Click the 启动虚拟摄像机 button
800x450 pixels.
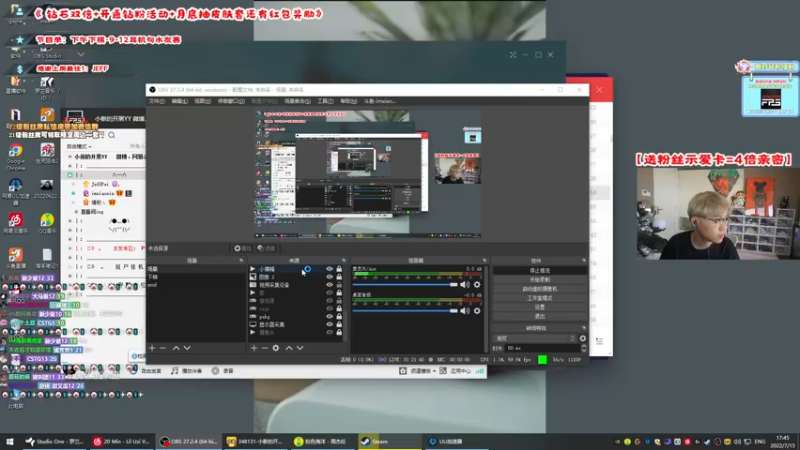540,289
